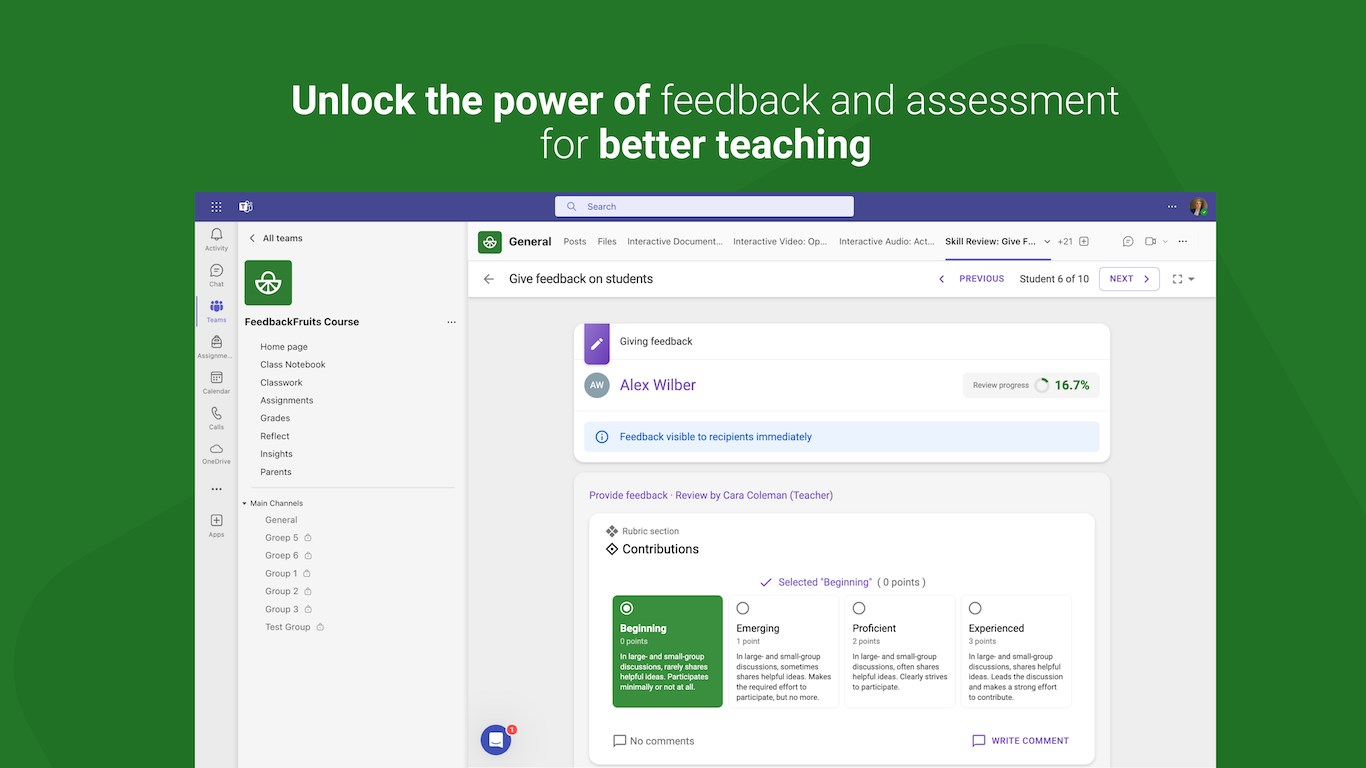Open the Reflect page

click(275, 436)
